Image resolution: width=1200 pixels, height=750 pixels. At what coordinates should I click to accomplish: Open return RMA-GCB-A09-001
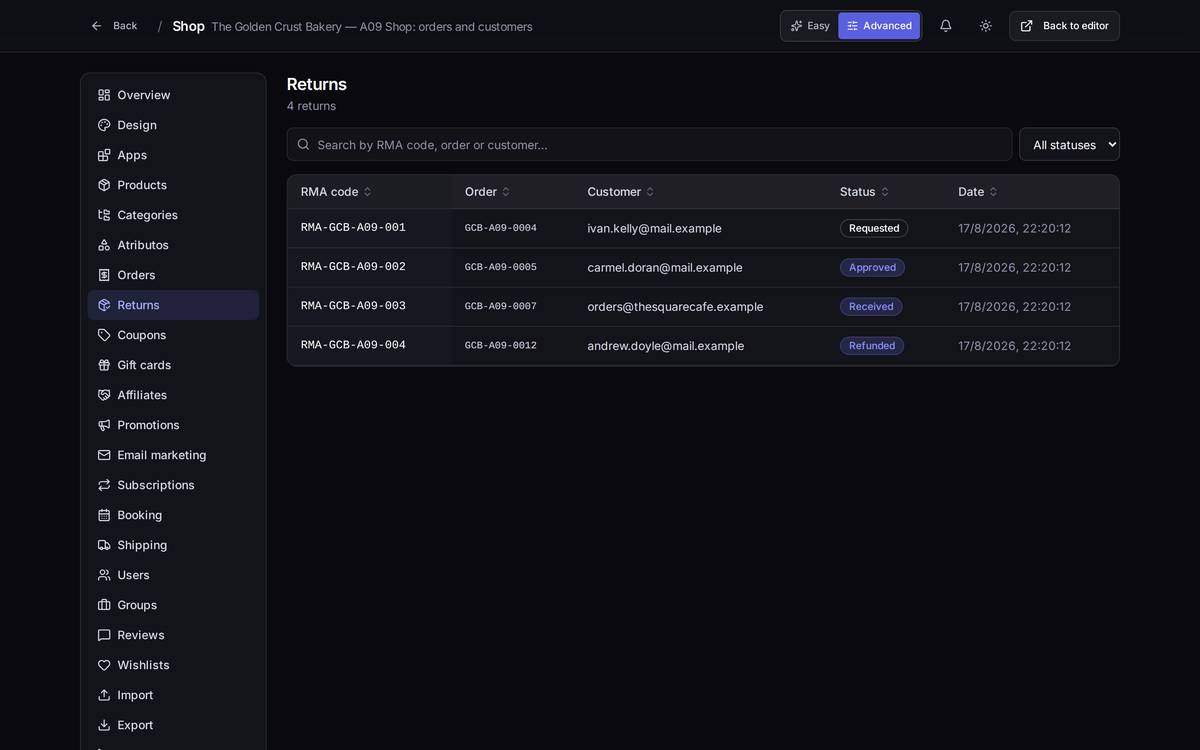(353, 228)
